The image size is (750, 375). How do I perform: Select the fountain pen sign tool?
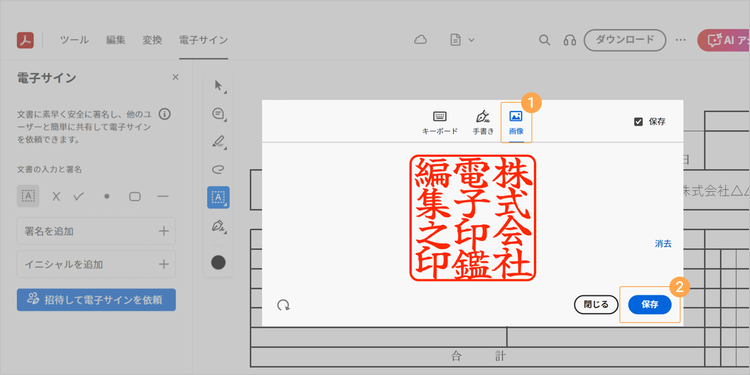coord(218,226)
